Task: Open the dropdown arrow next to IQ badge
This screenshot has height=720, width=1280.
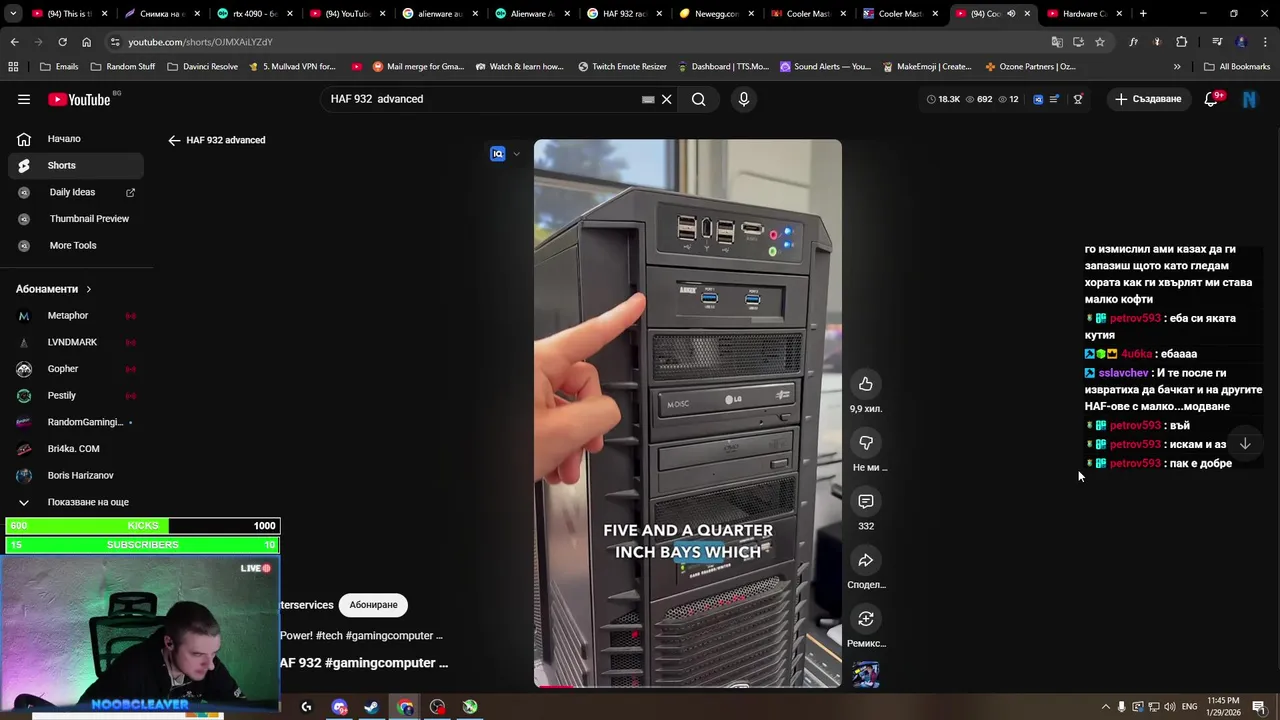Action: coord(516,154)
